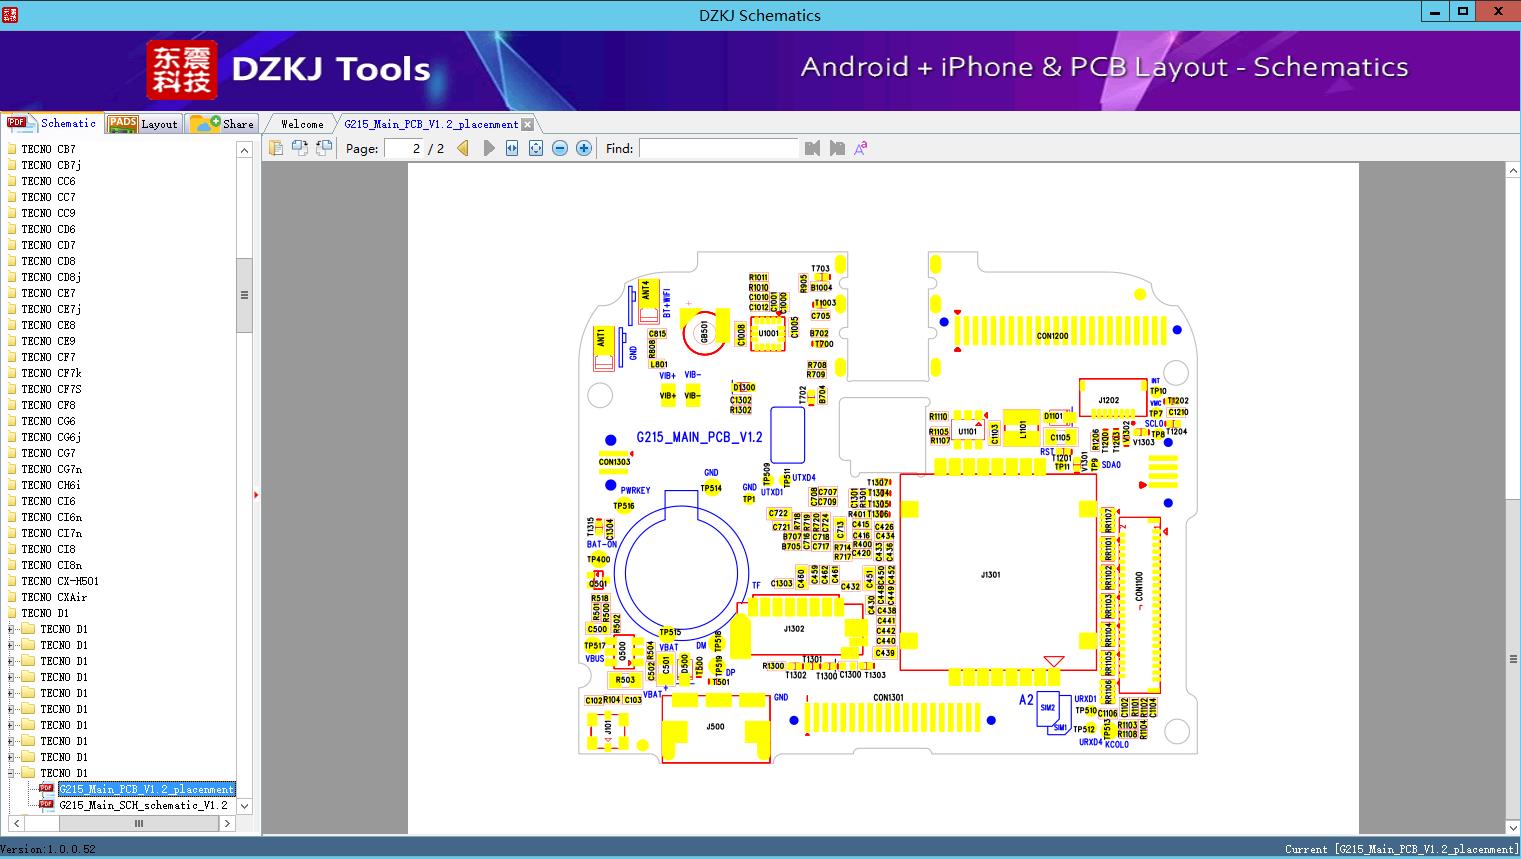Go to the previous page arrow
Image resolution: width=1521 pixels, height=859 pixels.
pos(463,148)
